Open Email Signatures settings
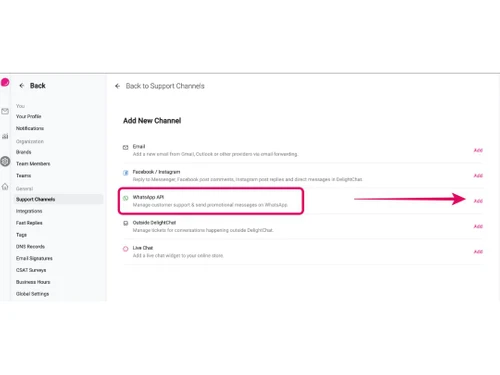The image size is (500, 375). (x=34, y=258)
